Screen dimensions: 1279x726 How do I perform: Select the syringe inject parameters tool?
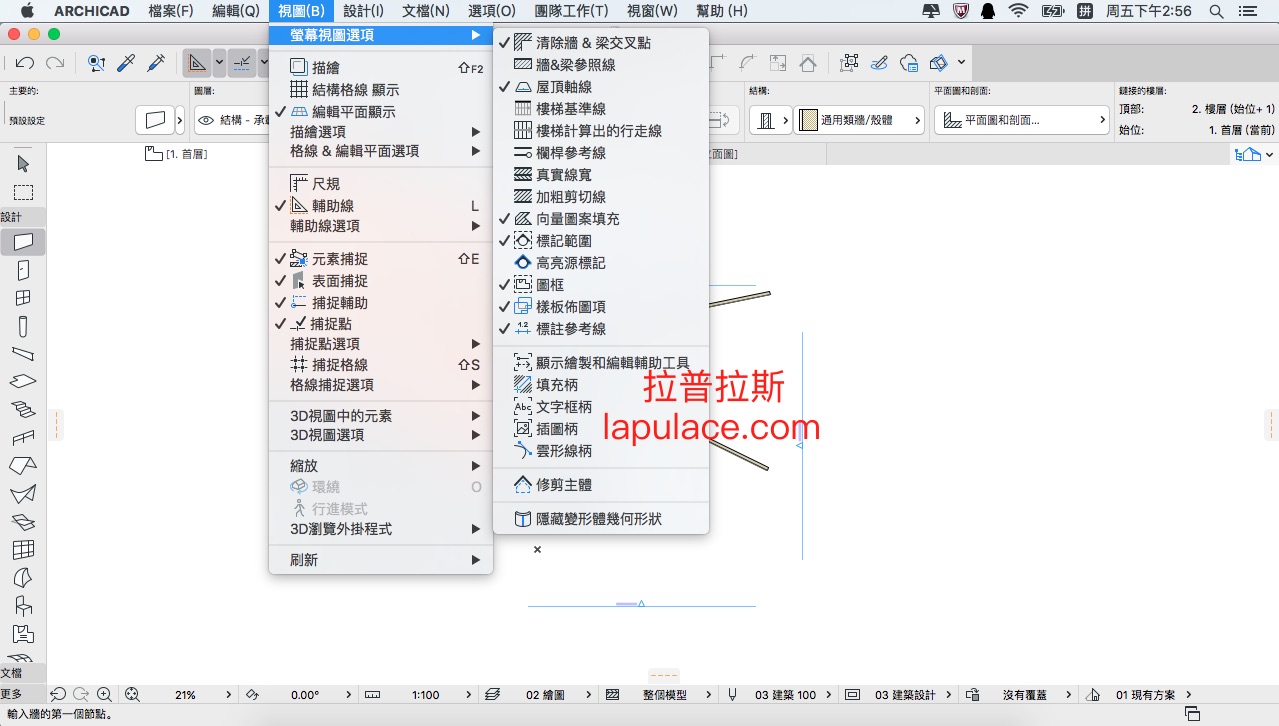[x=156, y=64]
